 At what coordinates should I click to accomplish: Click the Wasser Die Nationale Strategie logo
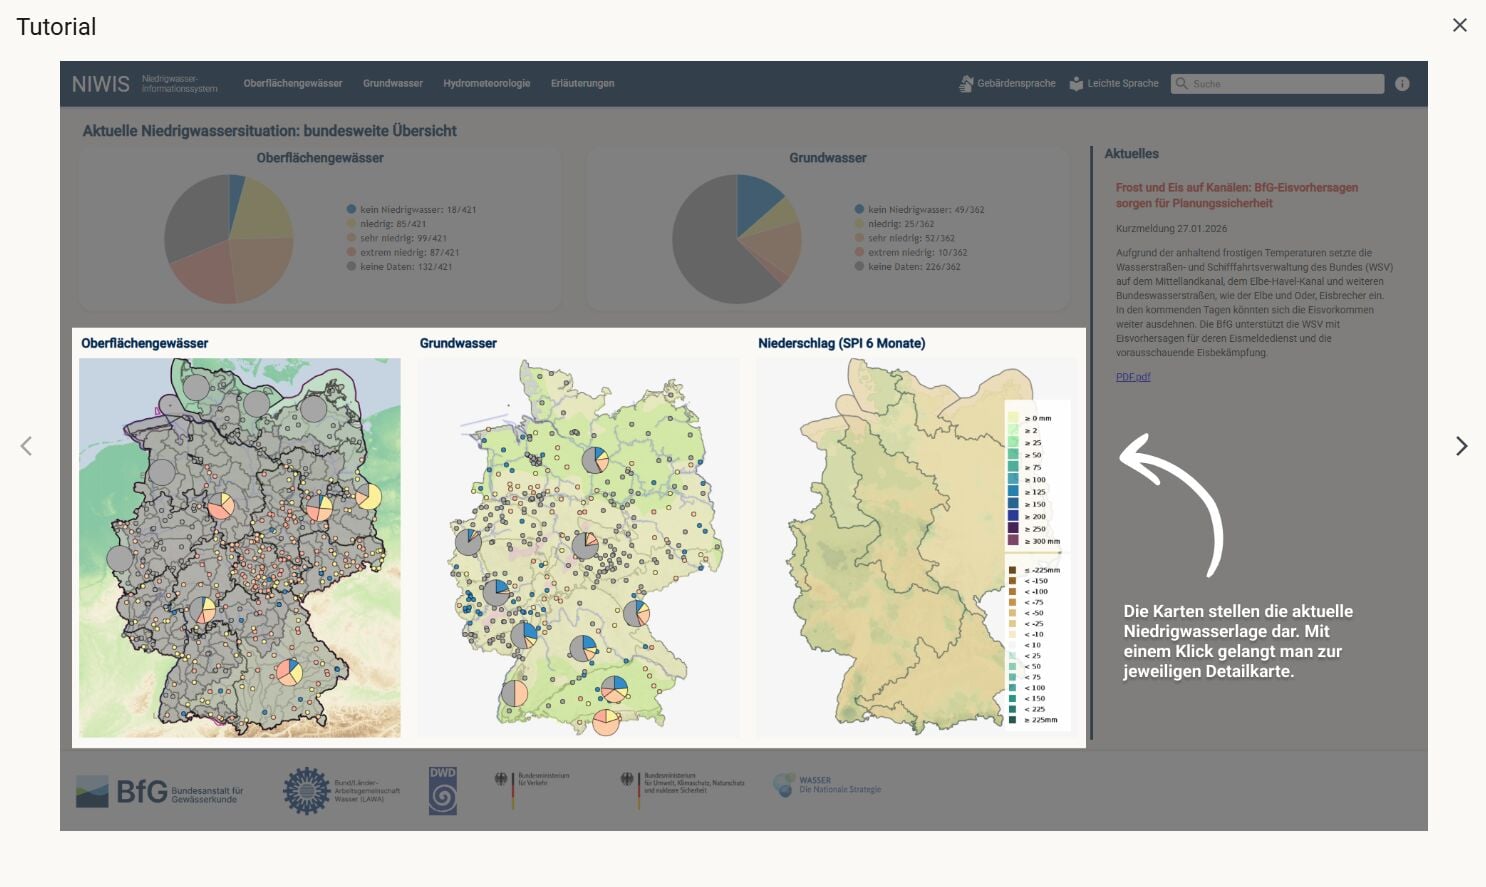point(827,785)
